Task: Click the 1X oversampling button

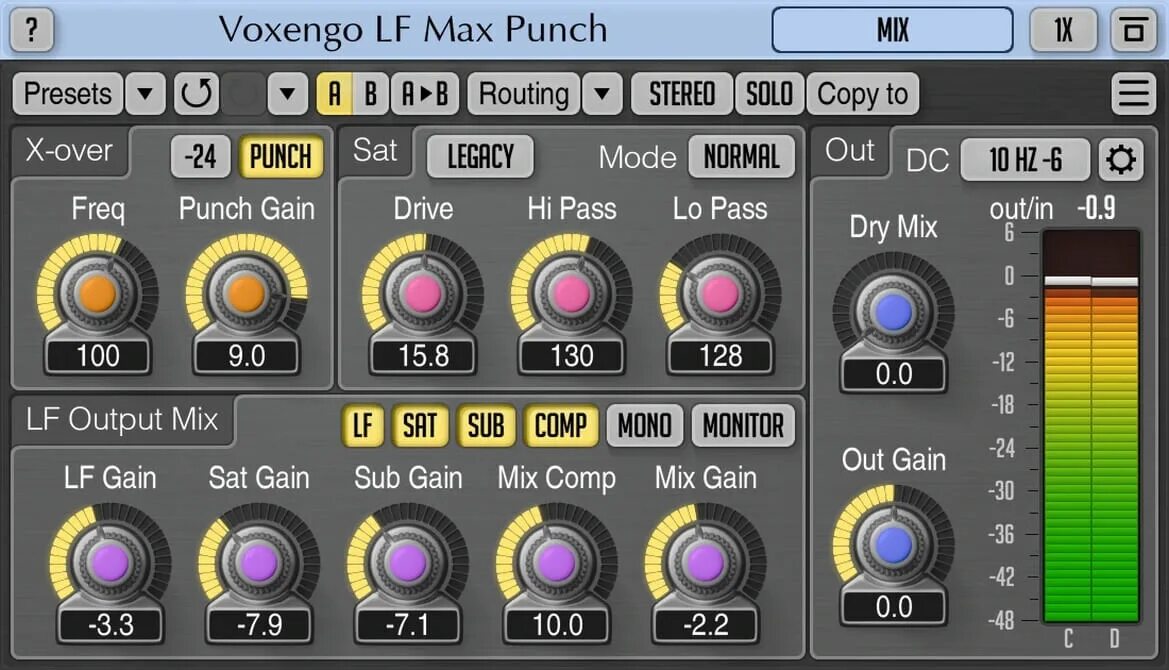Action: (x=1063, y=31)
